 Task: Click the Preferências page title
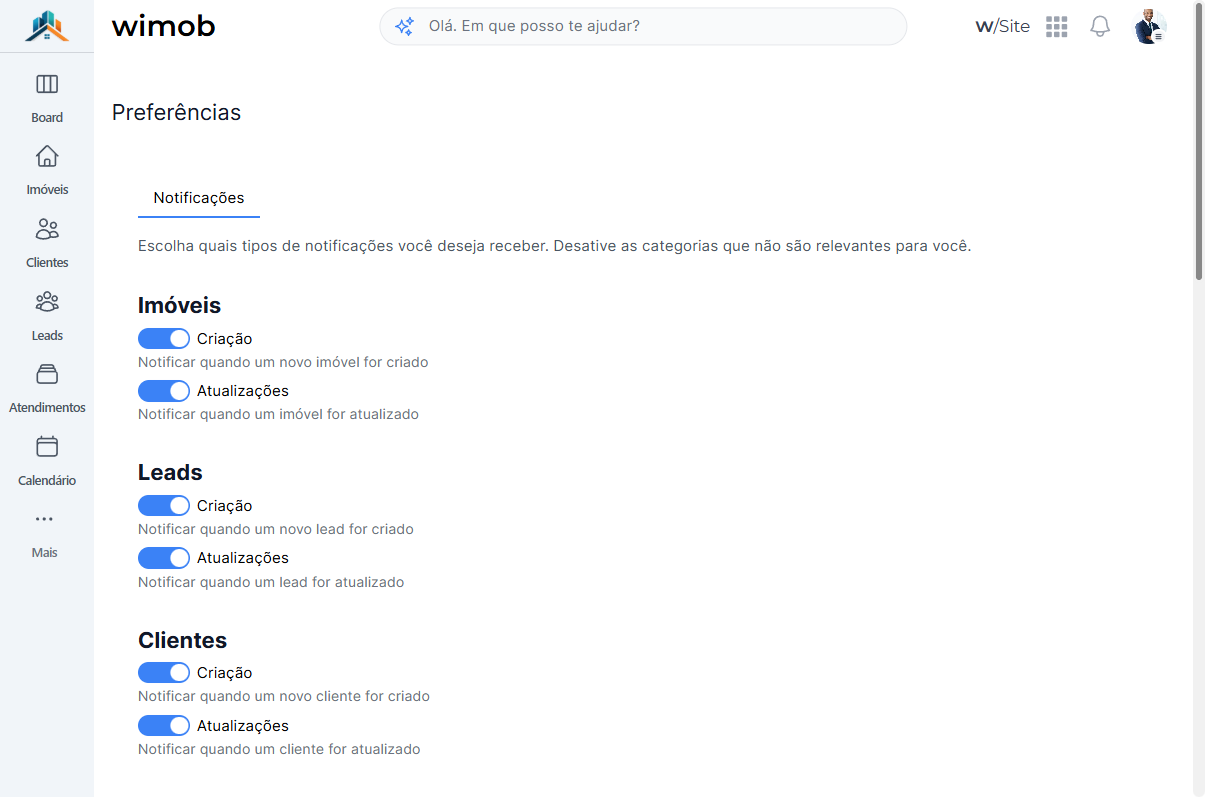click(x=176, y=112)
